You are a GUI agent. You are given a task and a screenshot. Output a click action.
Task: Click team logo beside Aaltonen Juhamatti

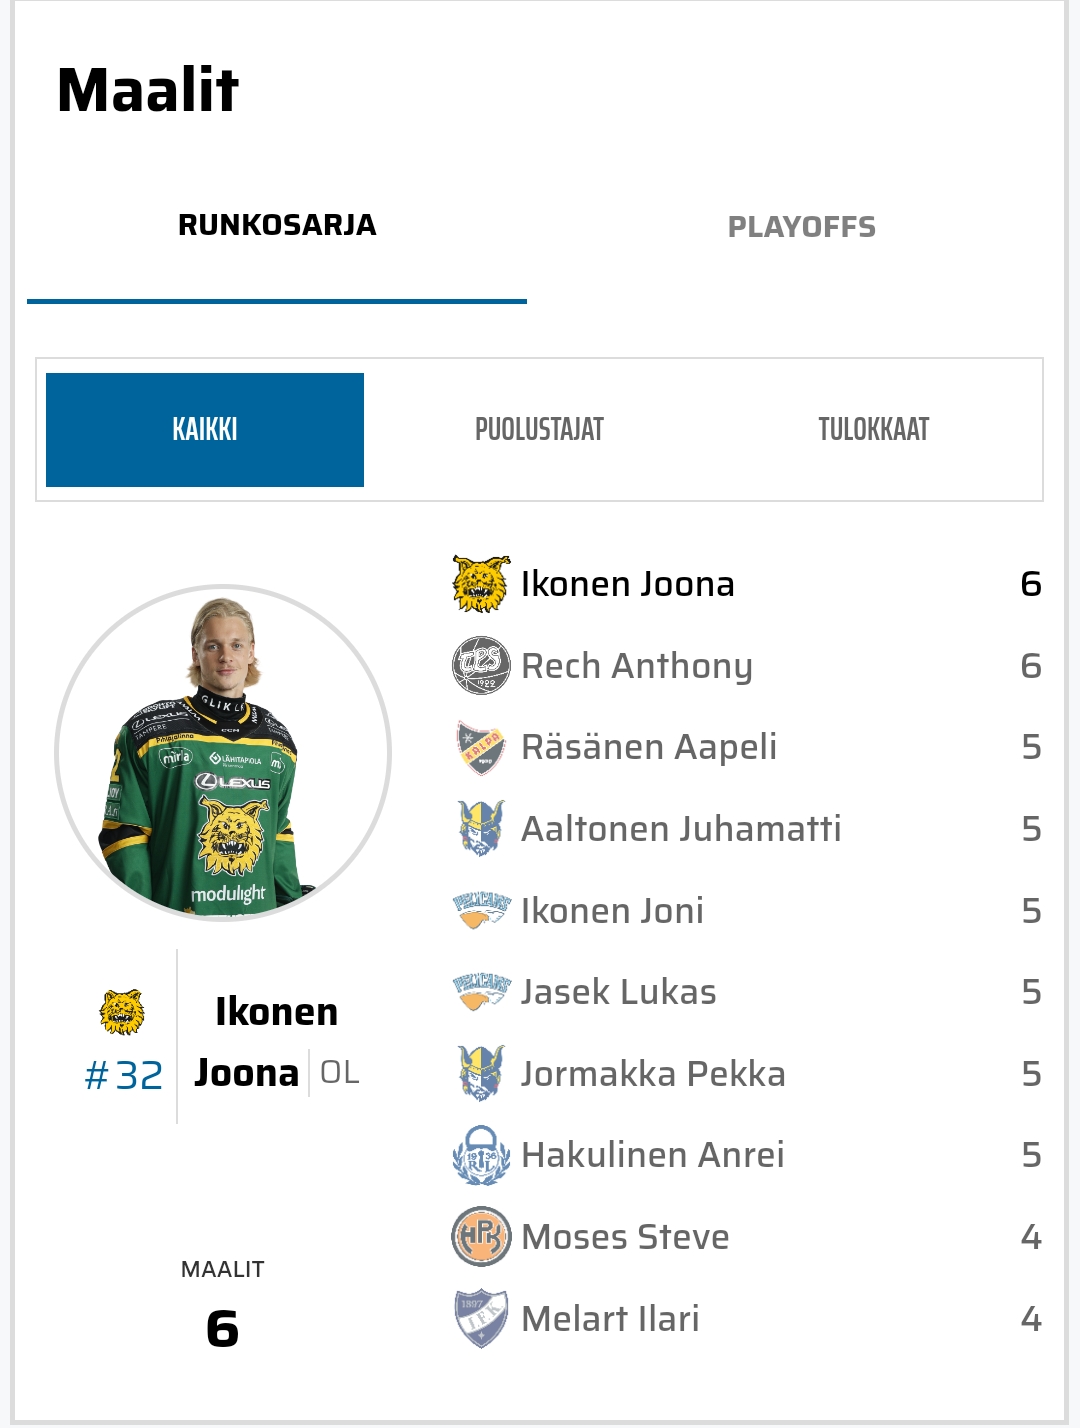(x=481, y=828)
